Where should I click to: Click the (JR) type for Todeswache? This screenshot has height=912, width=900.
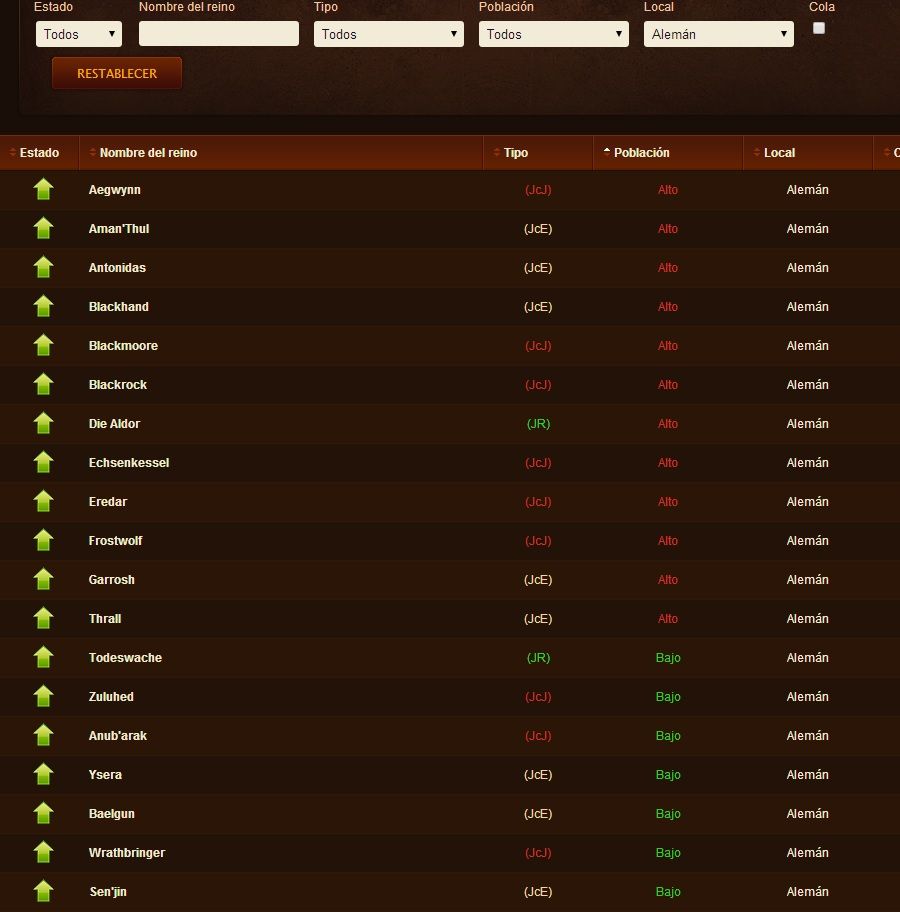coord(538,657)
